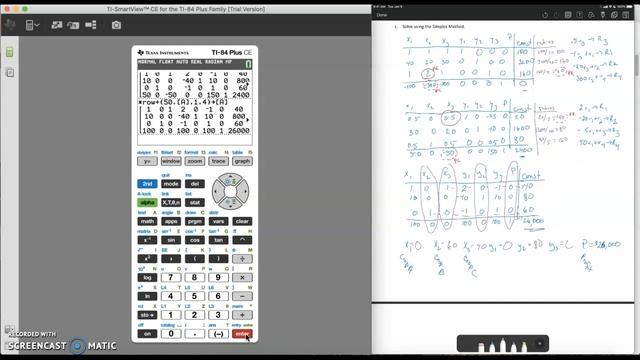Viewport: 640px width, 360px height.
Task: Click the prgm key
Action: pyautogui.click(x=195, y=221)
